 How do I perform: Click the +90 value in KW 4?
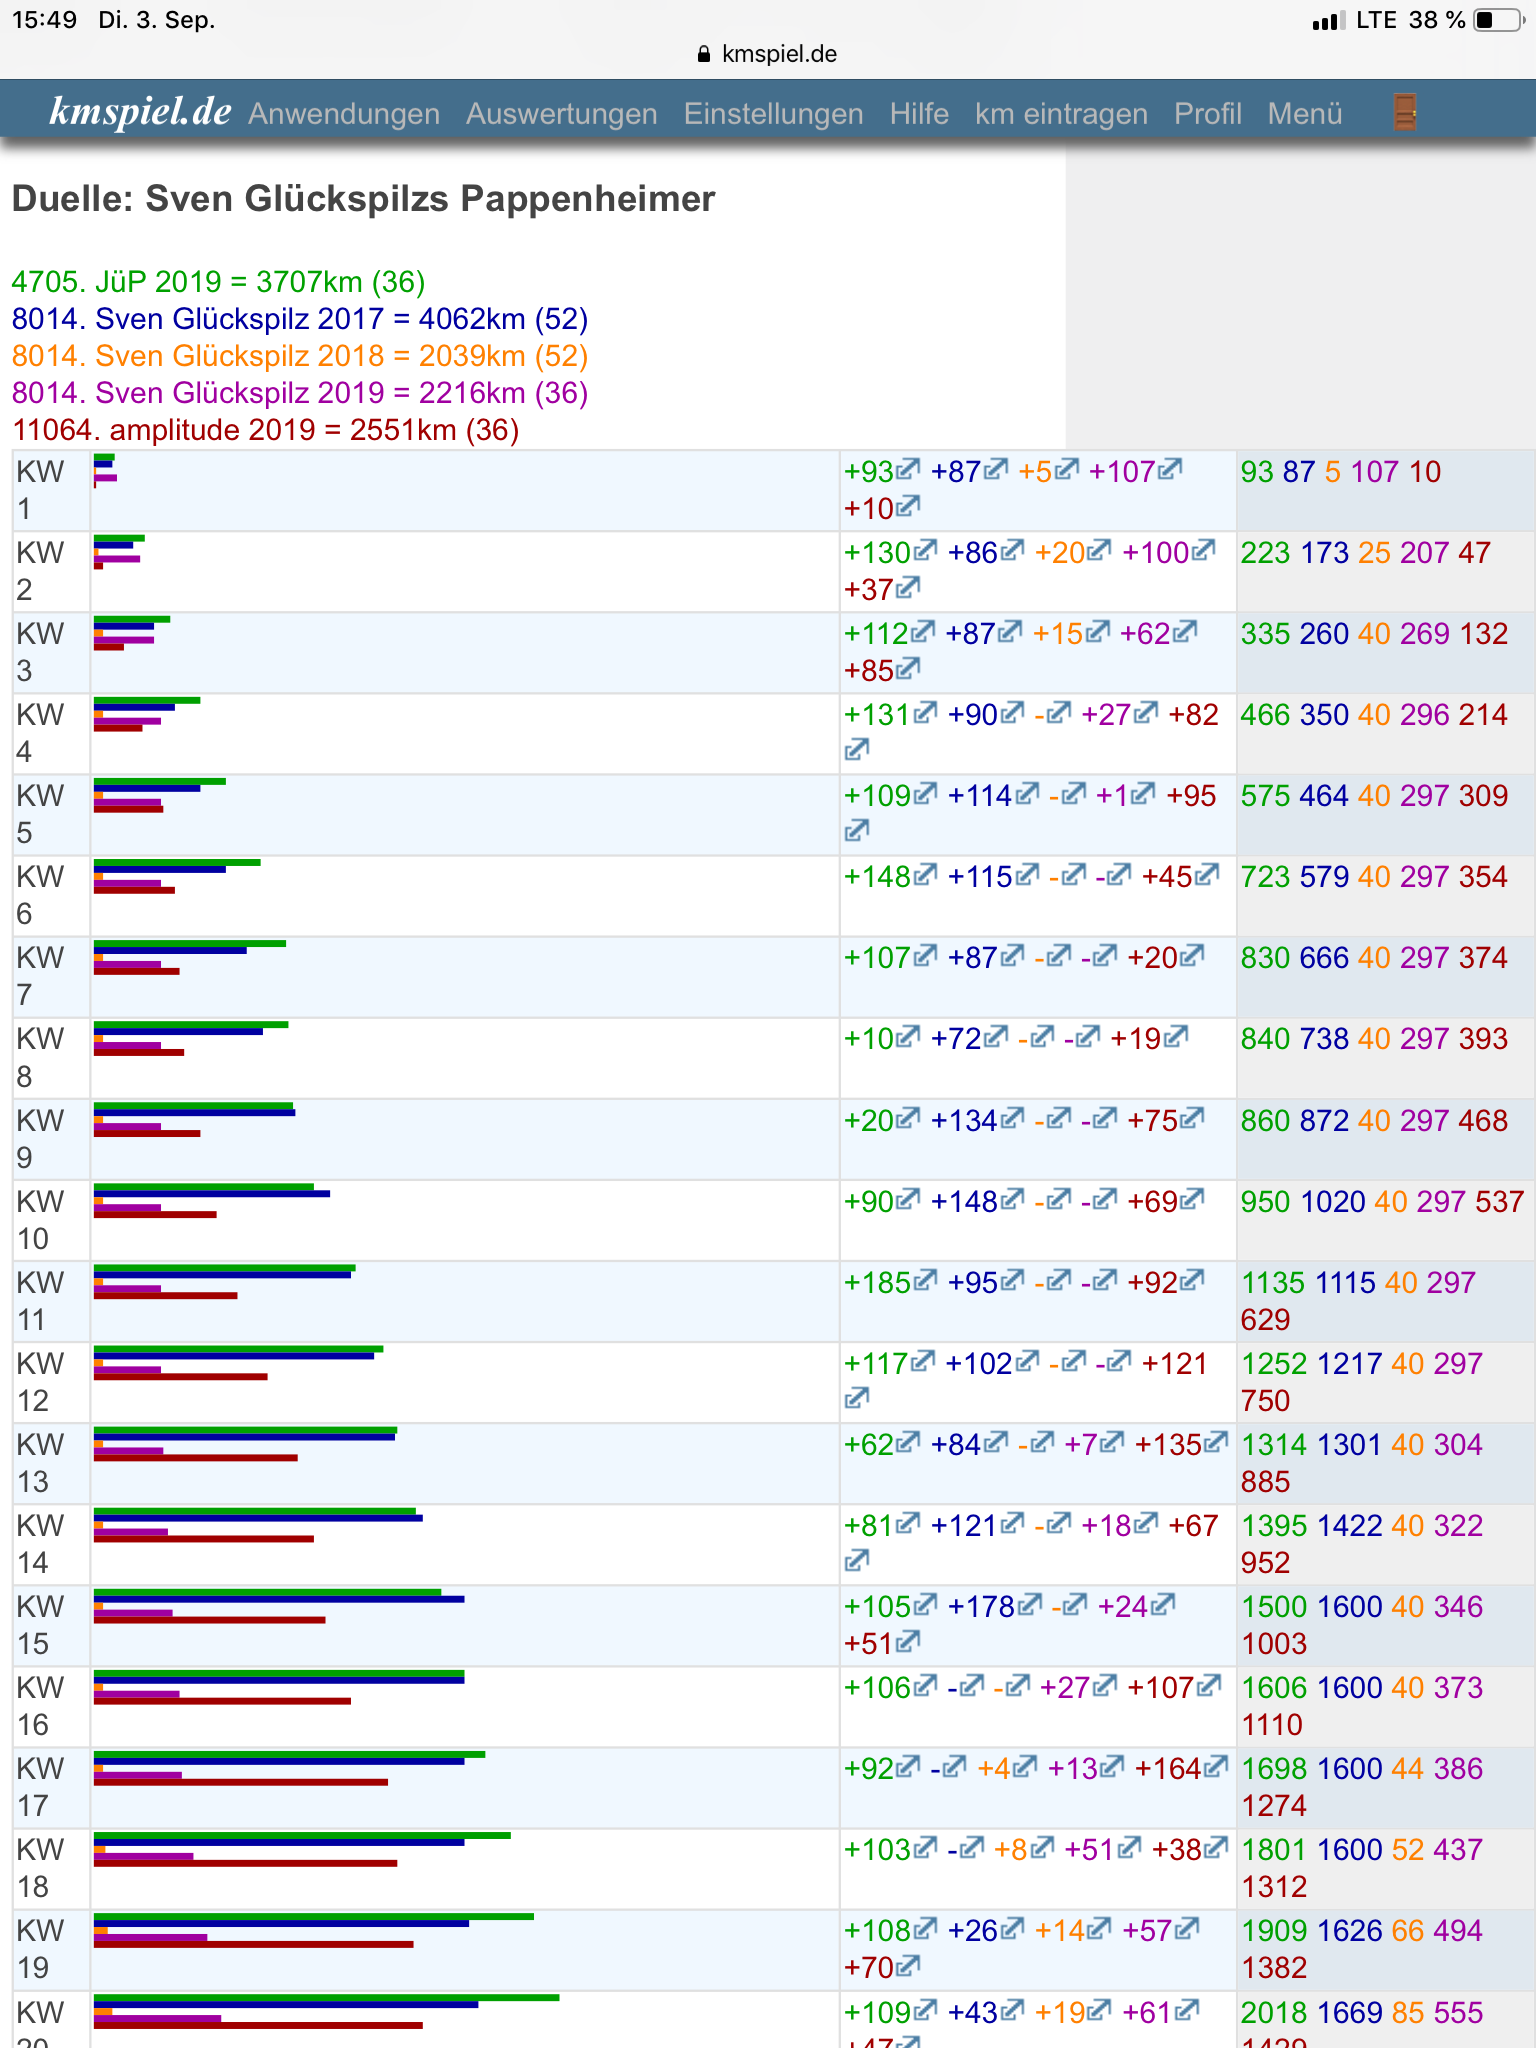click(x=973, y=714)
